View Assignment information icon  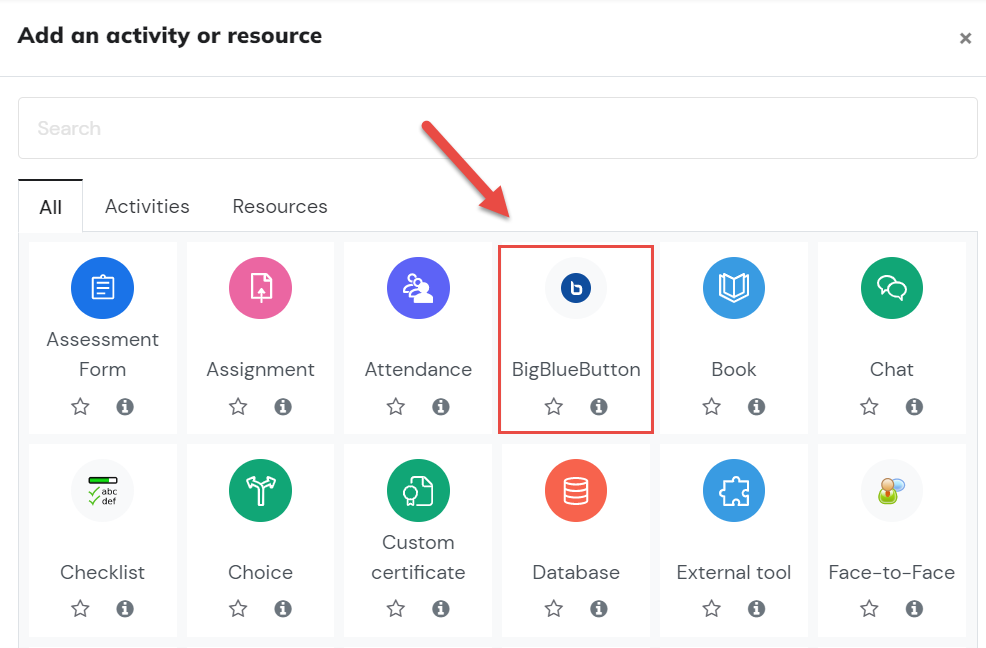(x=283, y=406)
